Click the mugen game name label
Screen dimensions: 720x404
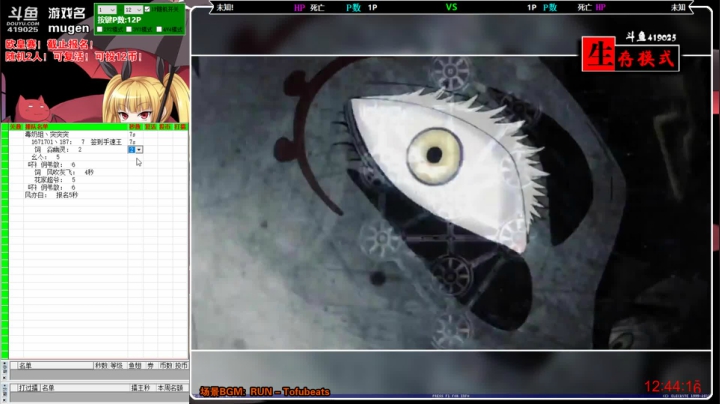[x=68, y=28]
